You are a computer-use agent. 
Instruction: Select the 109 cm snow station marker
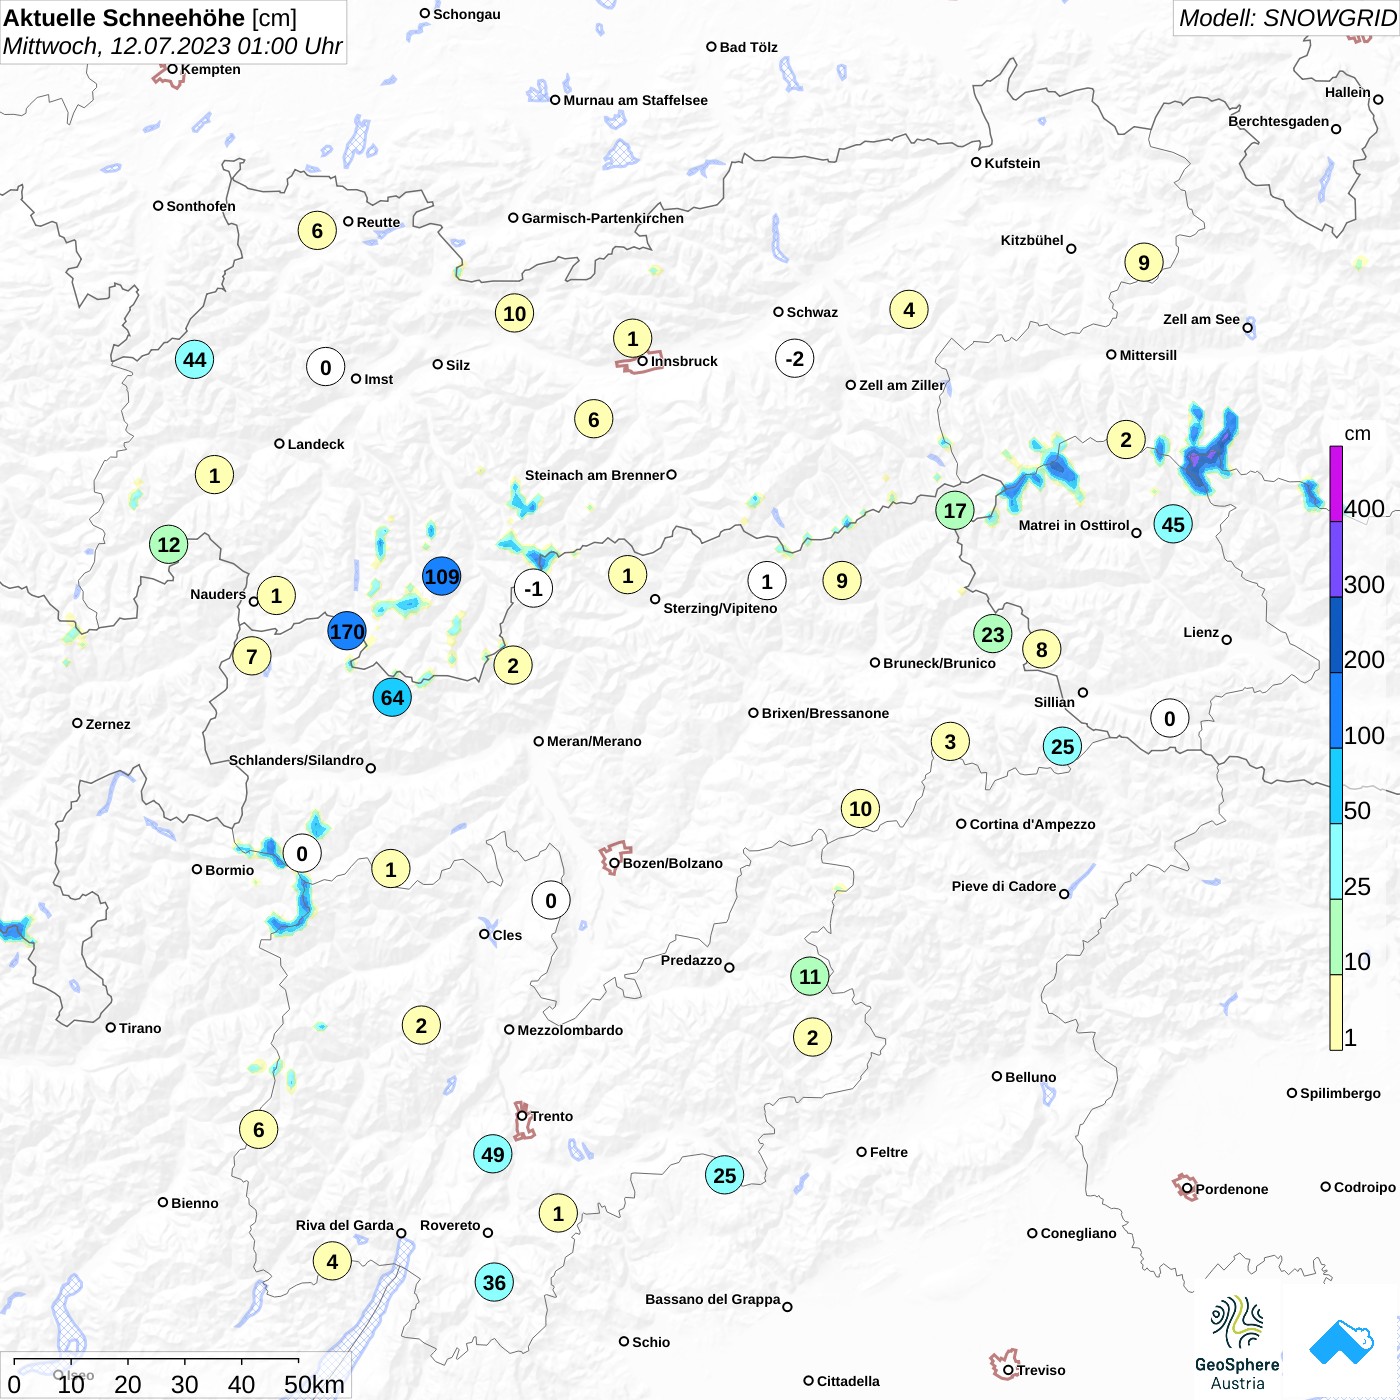(441, 577)
